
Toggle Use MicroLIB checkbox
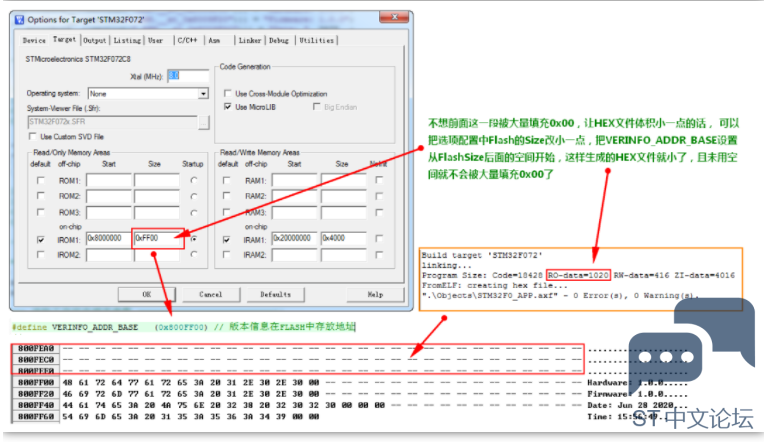pyautogui.click(x=227, y=106)
